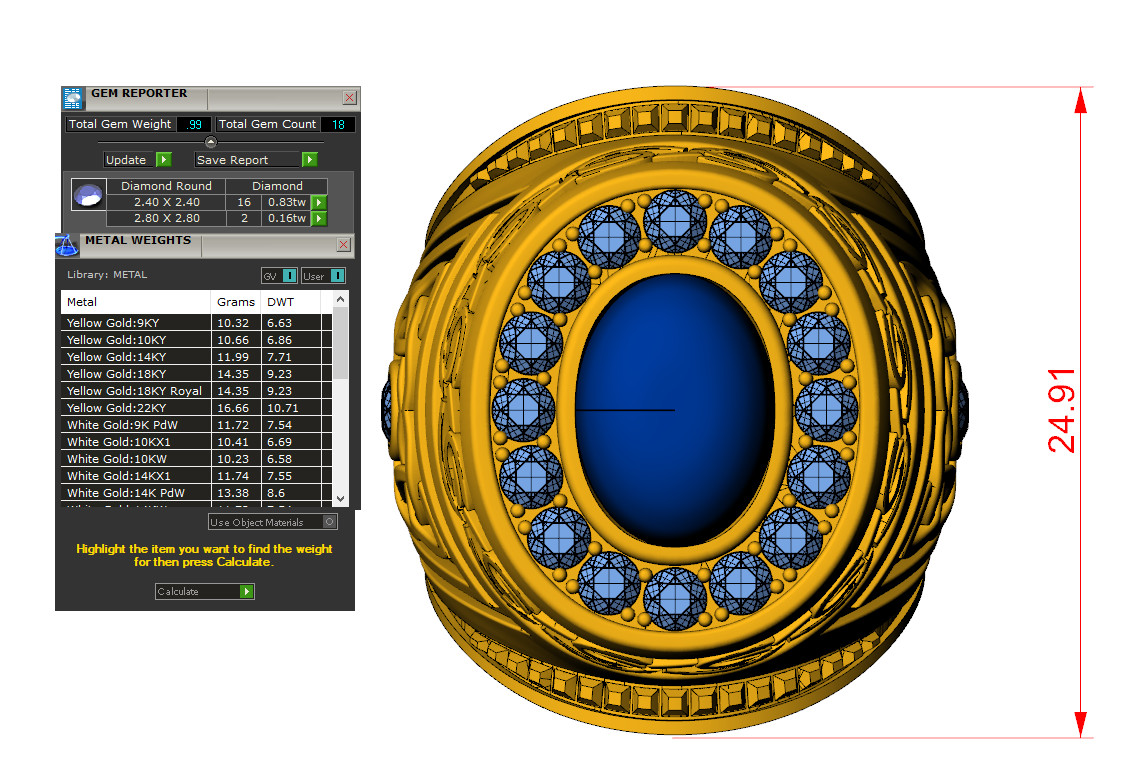Select White Gold:10KW in metal list

pyautogui.click(x=135, y=459)
